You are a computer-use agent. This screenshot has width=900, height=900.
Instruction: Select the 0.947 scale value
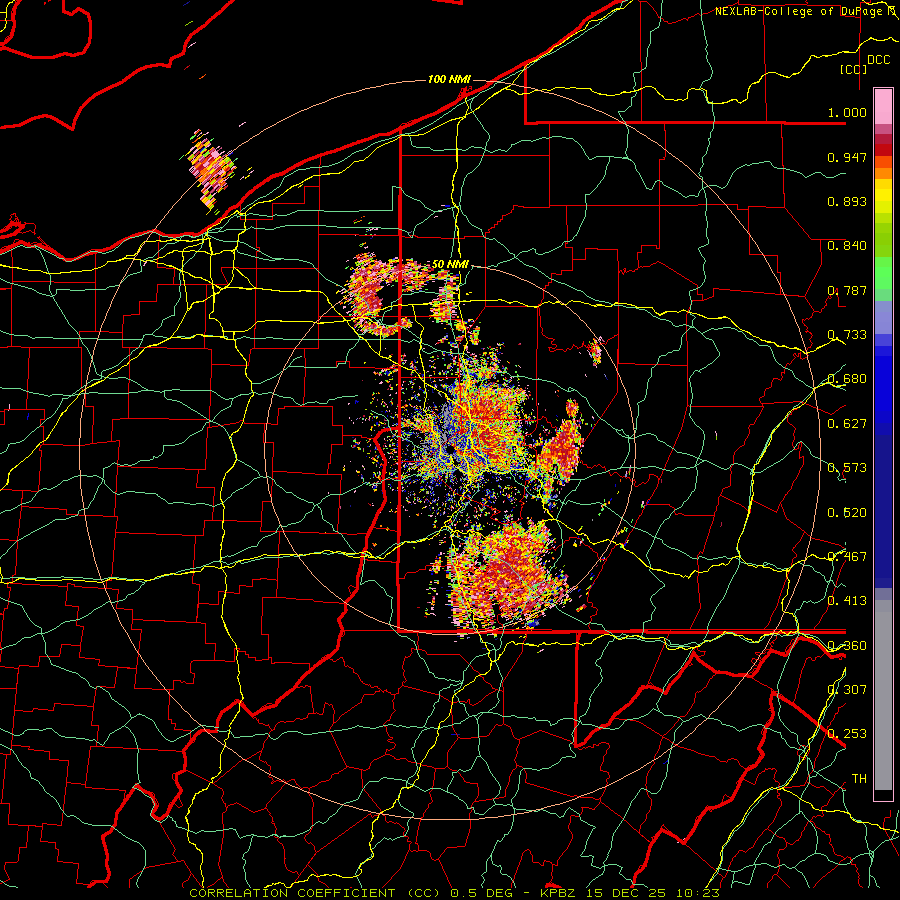847,157
